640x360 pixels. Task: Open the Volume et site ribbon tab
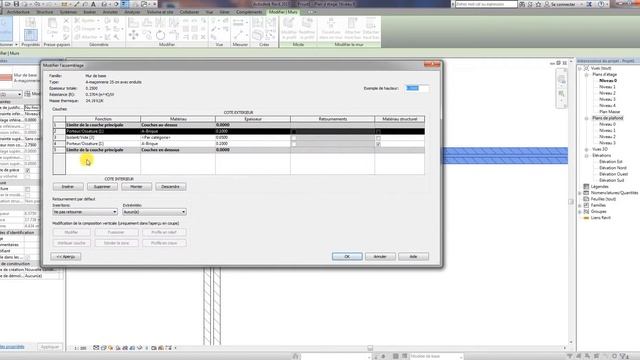pos(160,12)
